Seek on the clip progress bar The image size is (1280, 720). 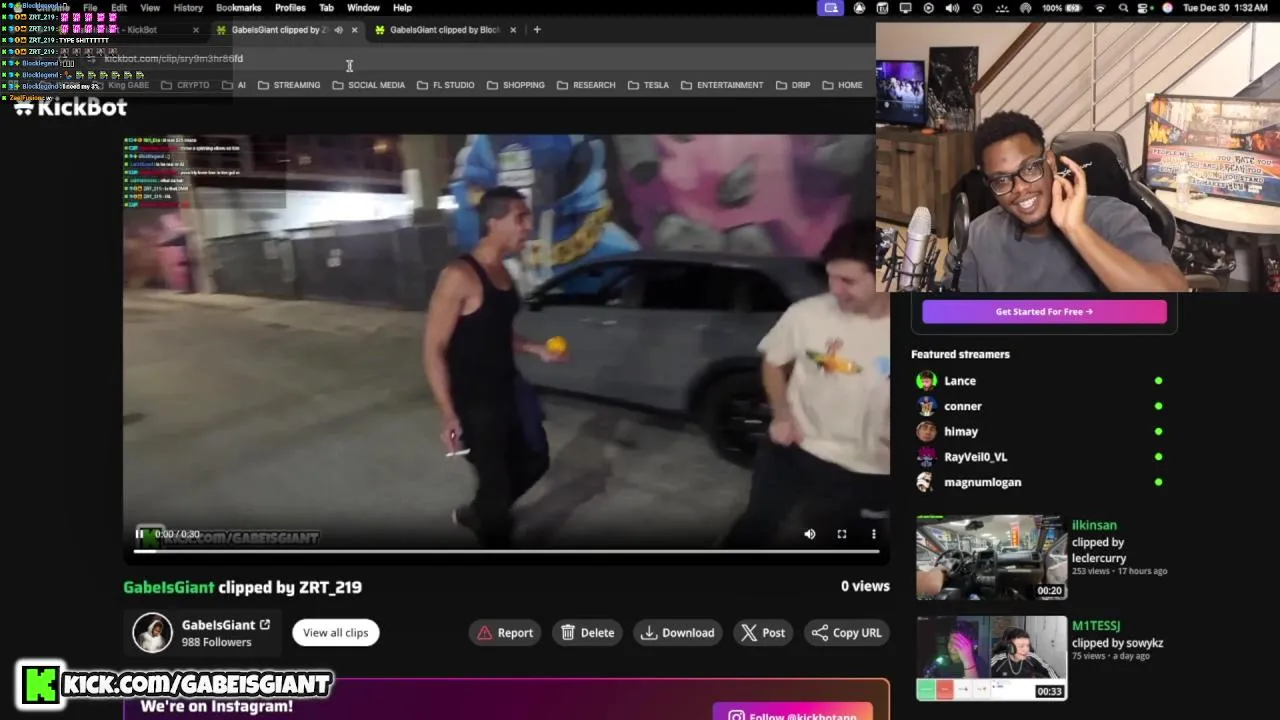[x=506, y=551]
